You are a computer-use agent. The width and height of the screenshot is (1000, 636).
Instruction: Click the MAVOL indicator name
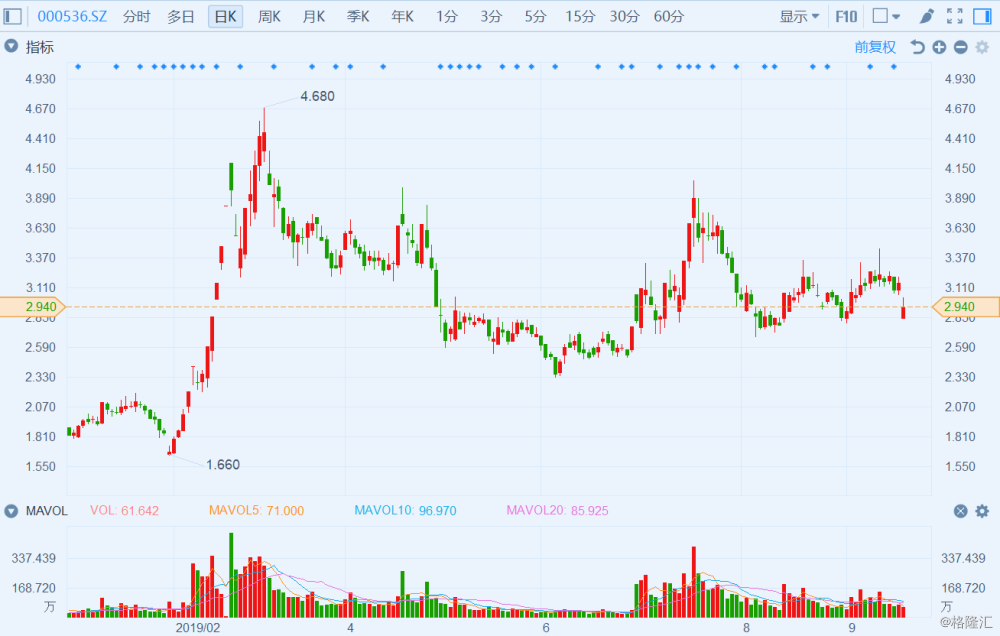[47, 510]
